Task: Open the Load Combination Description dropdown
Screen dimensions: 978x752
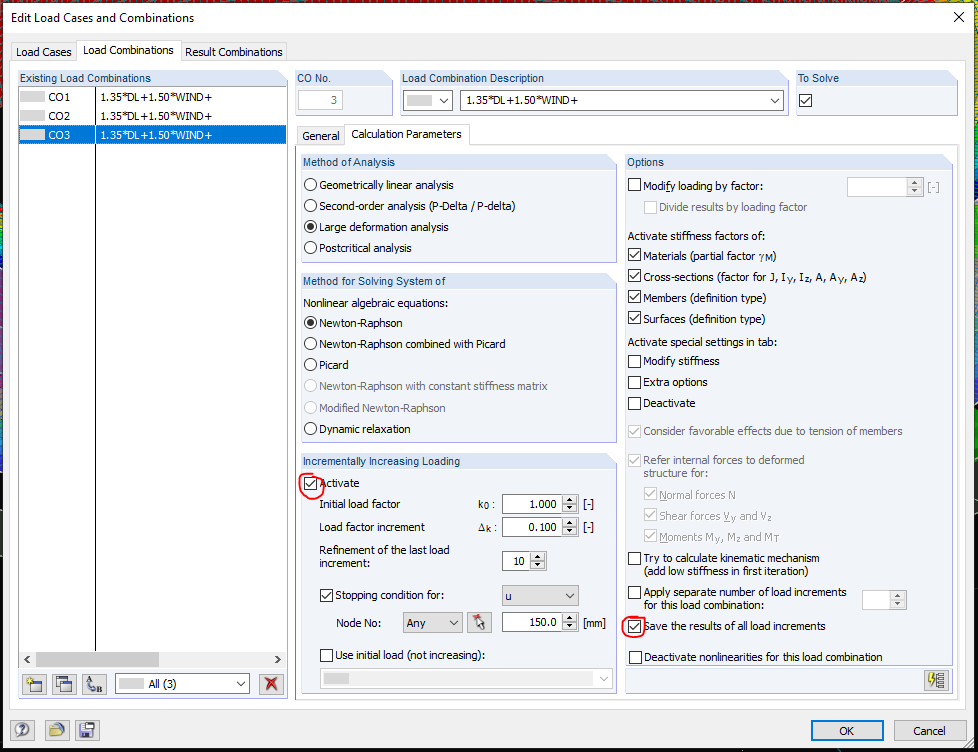Action: pyautogui.click(x=774, y=100)
